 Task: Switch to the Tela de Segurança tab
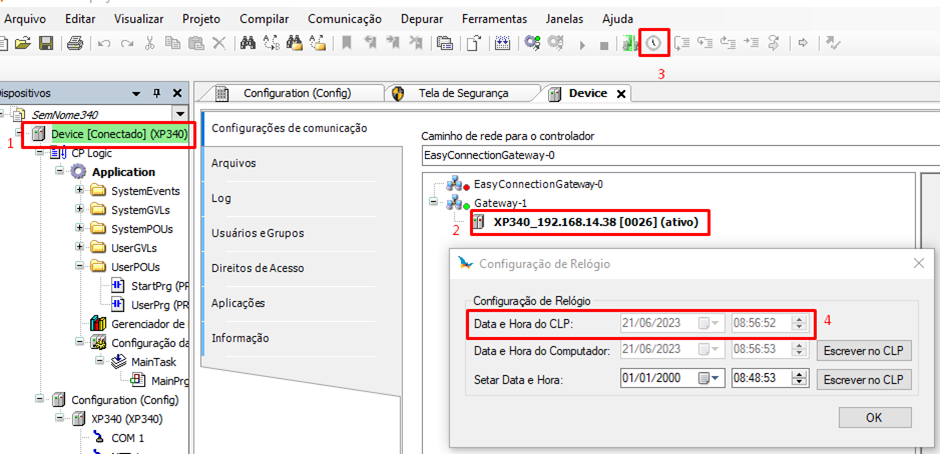tap(462, 93)
